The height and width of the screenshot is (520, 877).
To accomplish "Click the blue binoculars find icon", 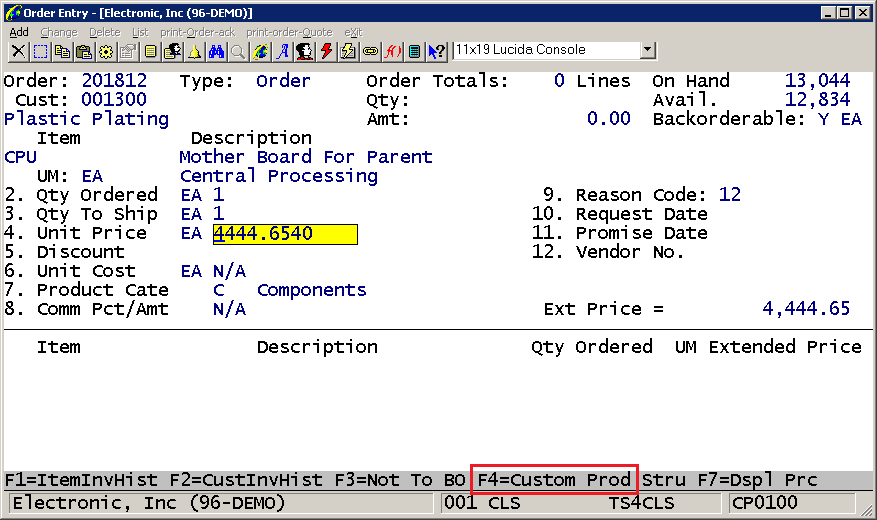I will click(x=216, y=51).
